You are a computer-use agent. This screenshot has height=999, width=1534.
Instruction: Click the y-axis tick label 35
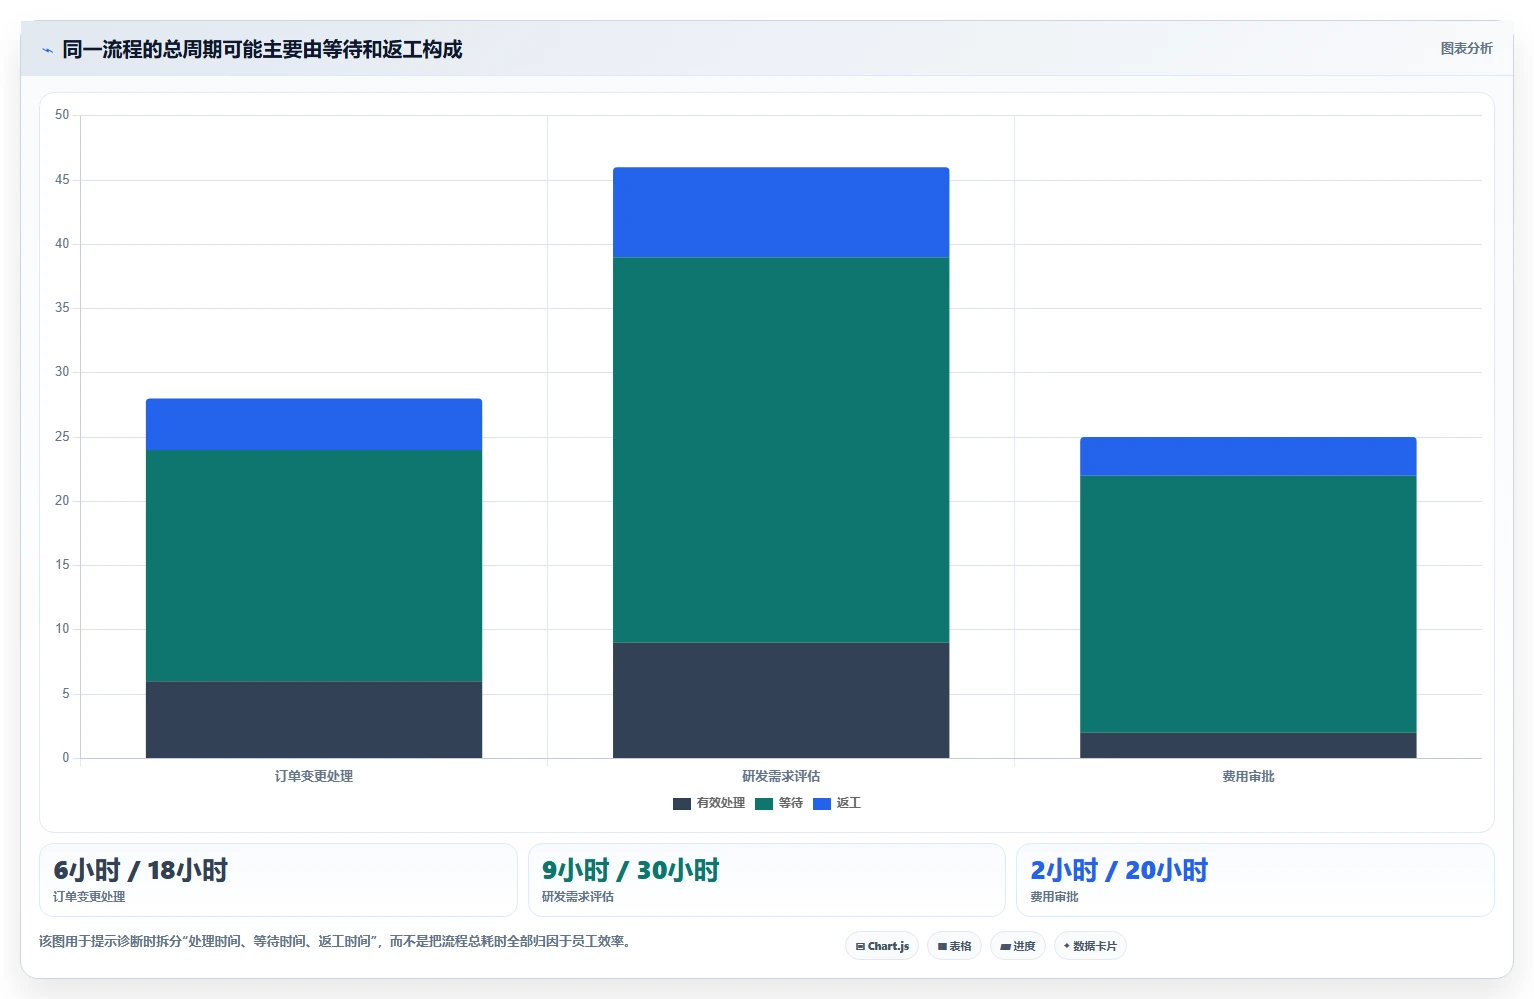[62, 308]
